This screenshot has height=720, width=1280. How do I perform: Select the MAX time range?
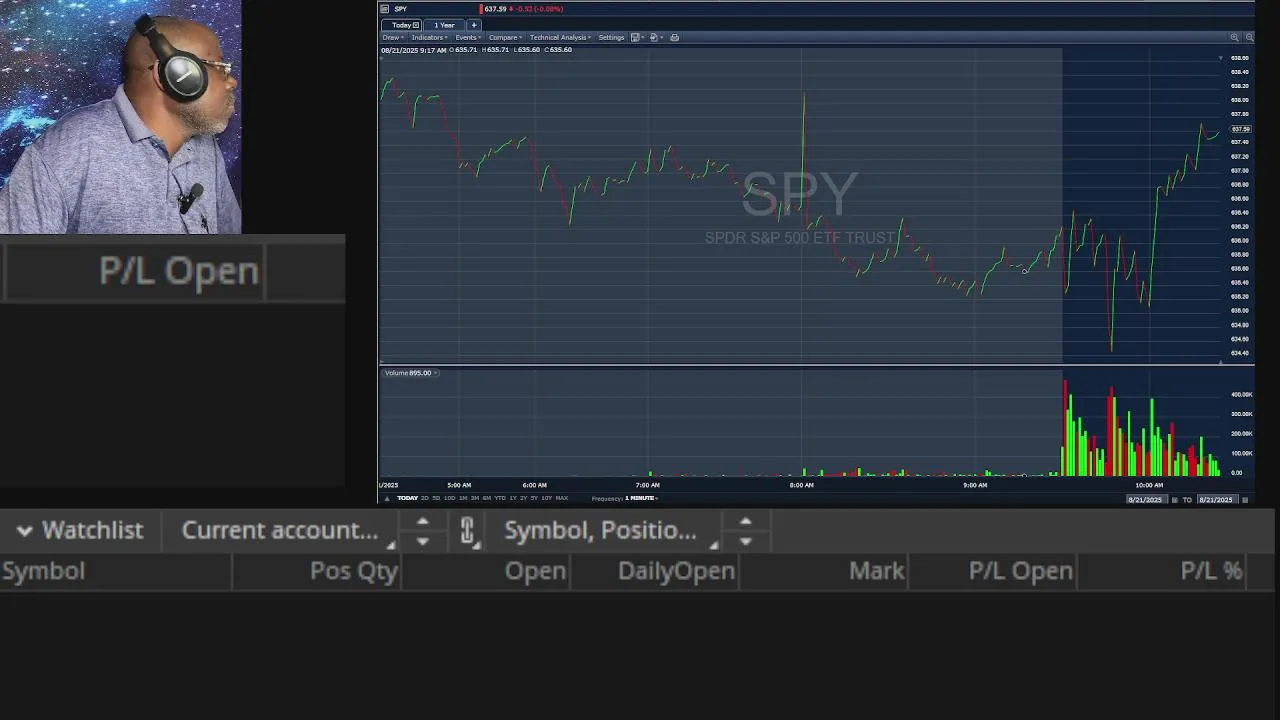pyautogui.click(x=561, y=498)
